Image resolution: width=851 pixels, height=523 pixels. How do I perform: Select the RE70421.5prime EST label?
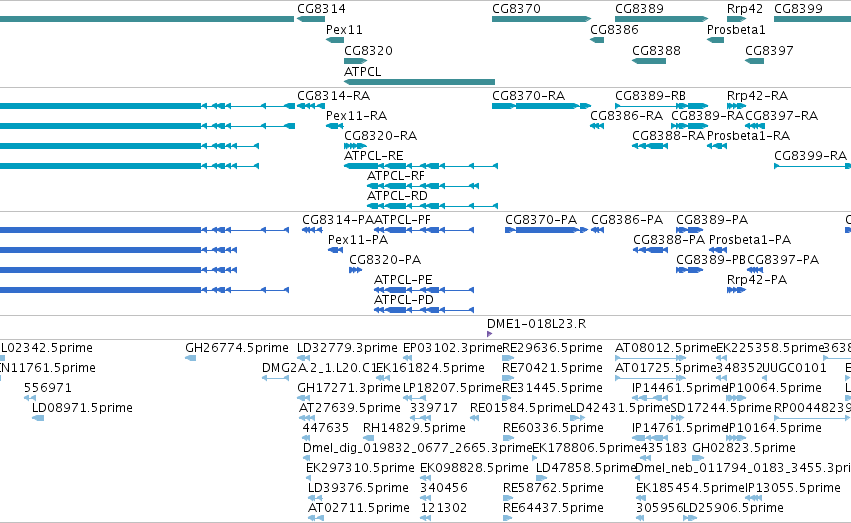pyautogui.click(x=552, y=368)
